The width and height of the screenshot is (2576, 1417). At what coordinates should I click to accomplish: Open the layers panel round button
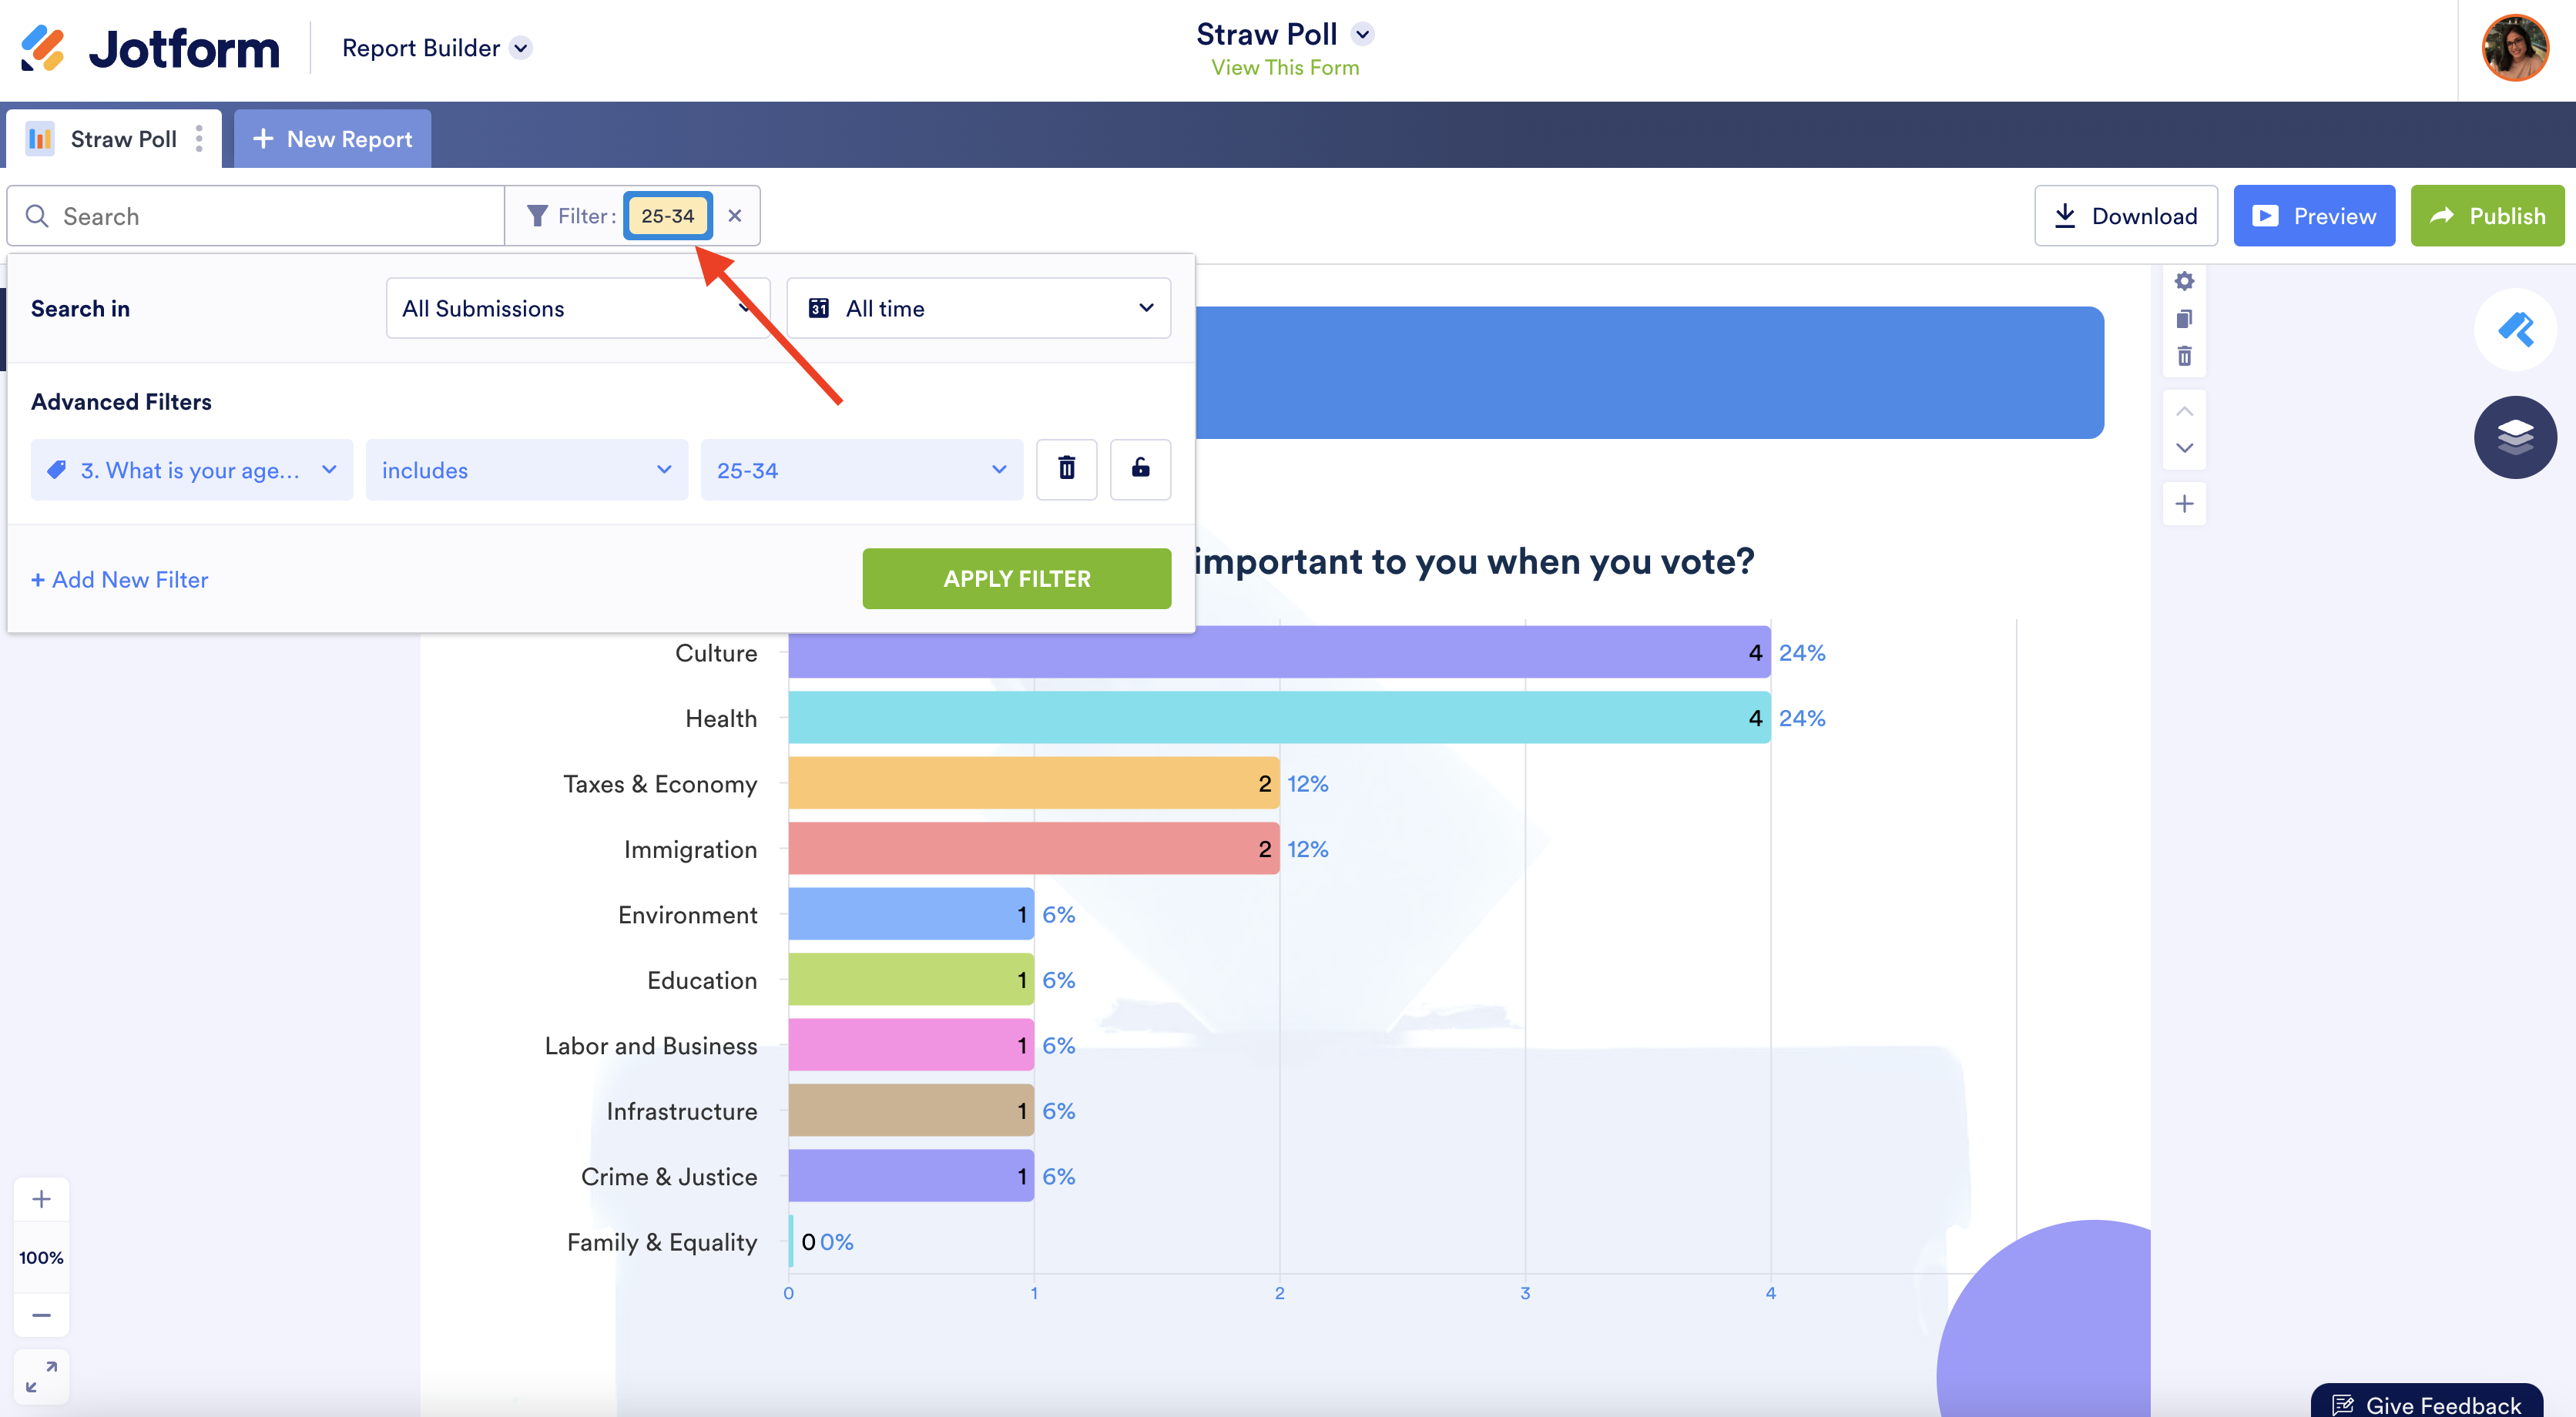click(x=2514, y=437)
